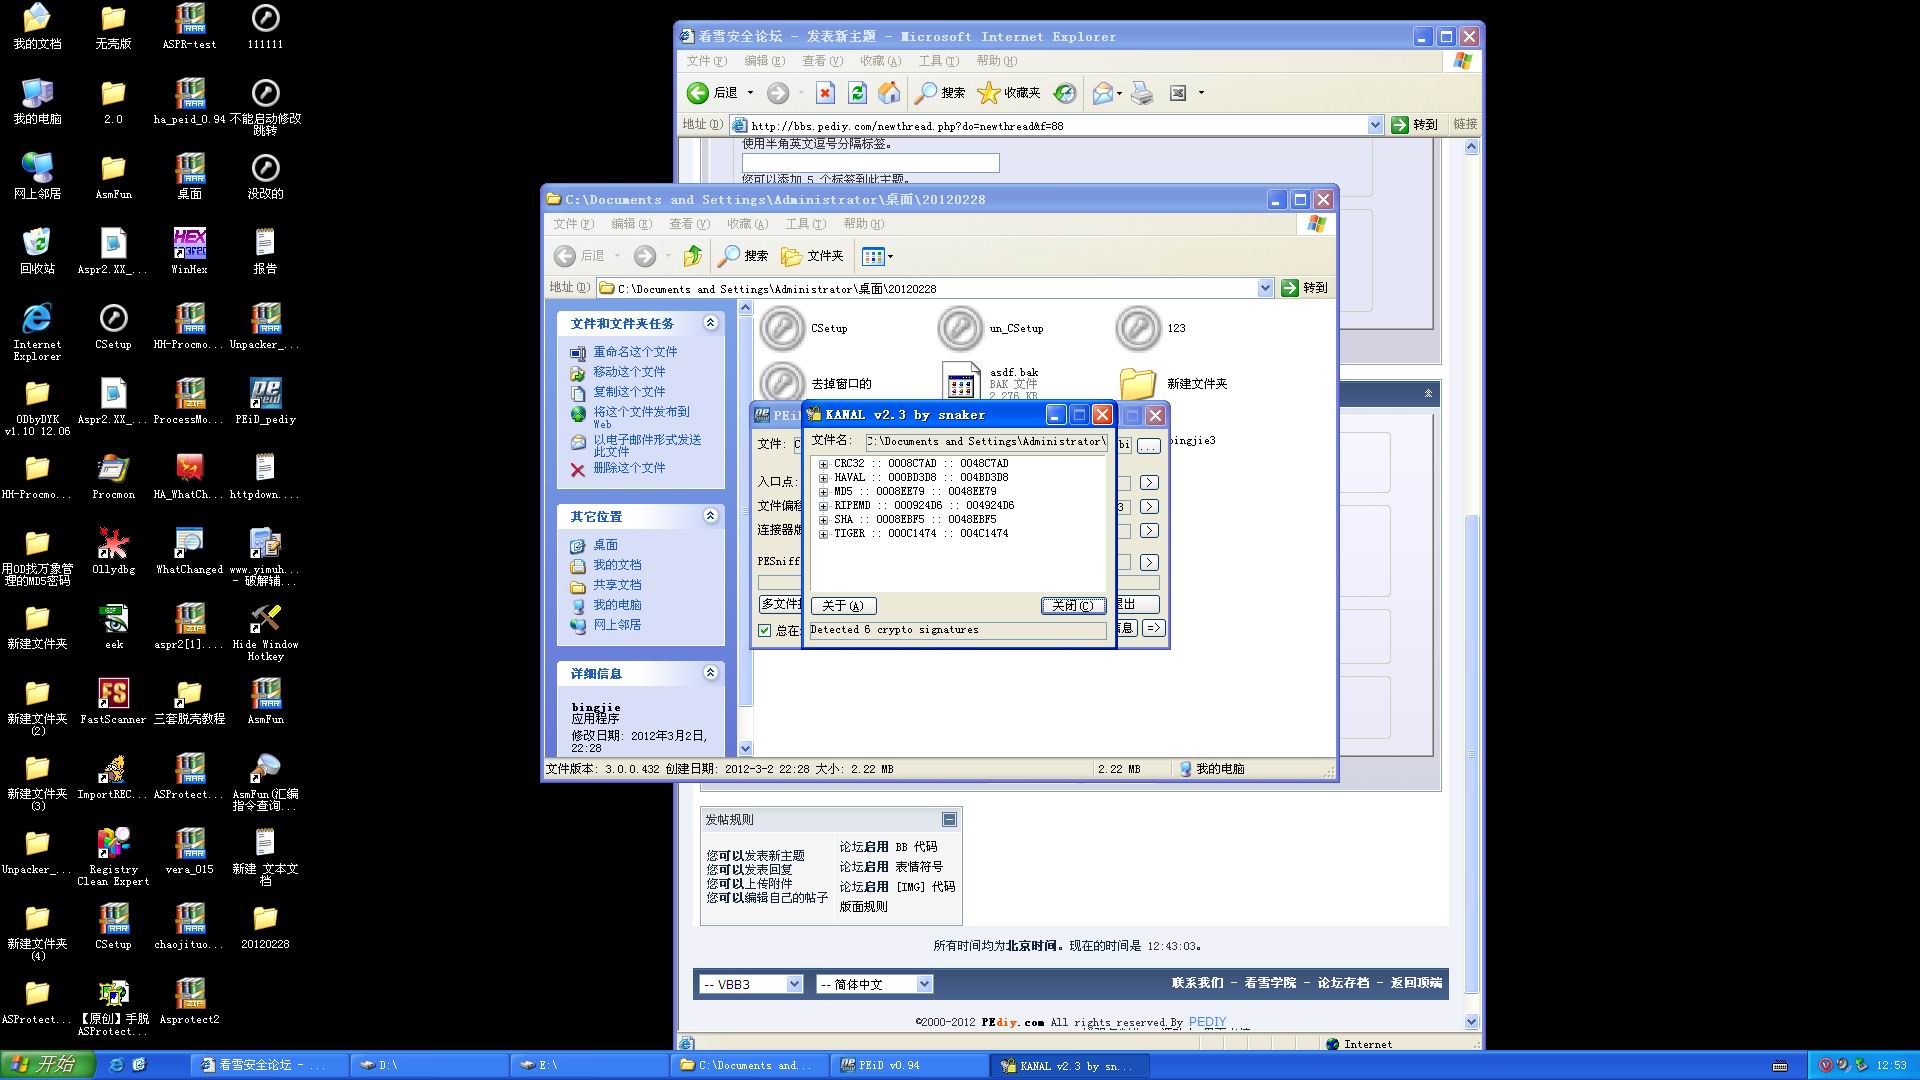This screenshot has width=1920, height=1080.
Task: Expand the CRC32 signature tree node
Action: coord(823,464)
